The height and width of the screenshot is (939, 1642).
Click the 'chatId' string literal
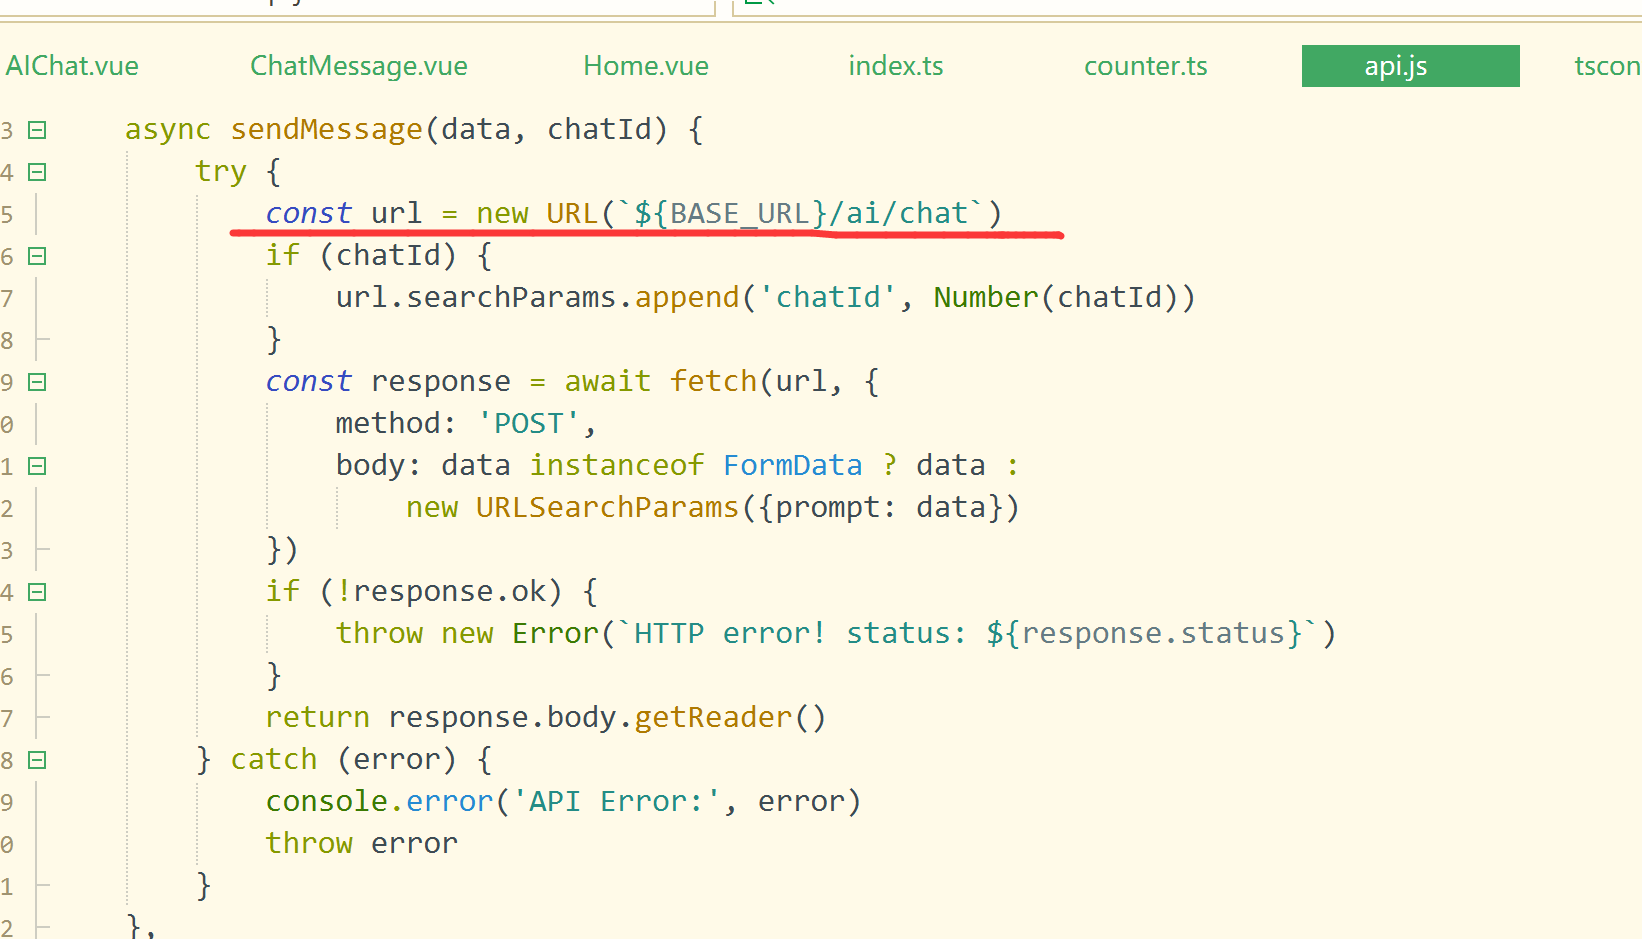[828, 298]
